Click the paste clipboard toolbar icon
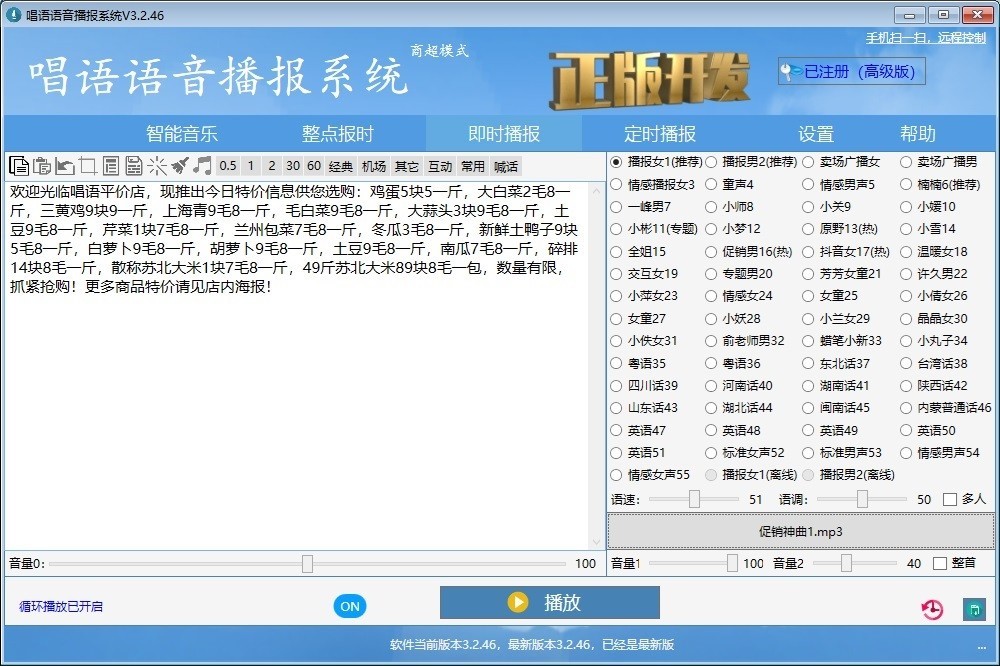This screenshot has width=1000, height=666. pos(42,166)
